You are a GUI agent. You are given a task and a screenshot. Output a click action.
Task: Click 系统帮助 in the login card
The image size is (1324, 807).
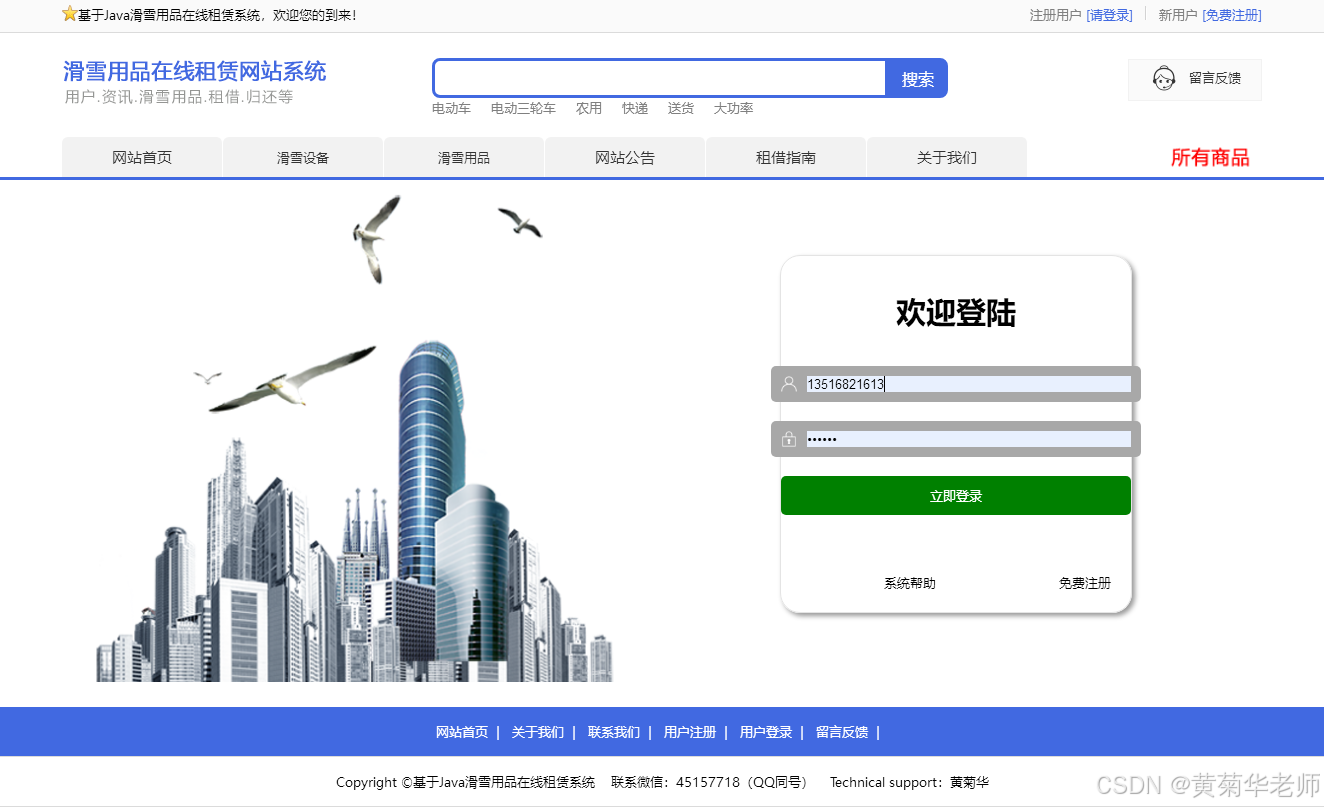point(910,583)
